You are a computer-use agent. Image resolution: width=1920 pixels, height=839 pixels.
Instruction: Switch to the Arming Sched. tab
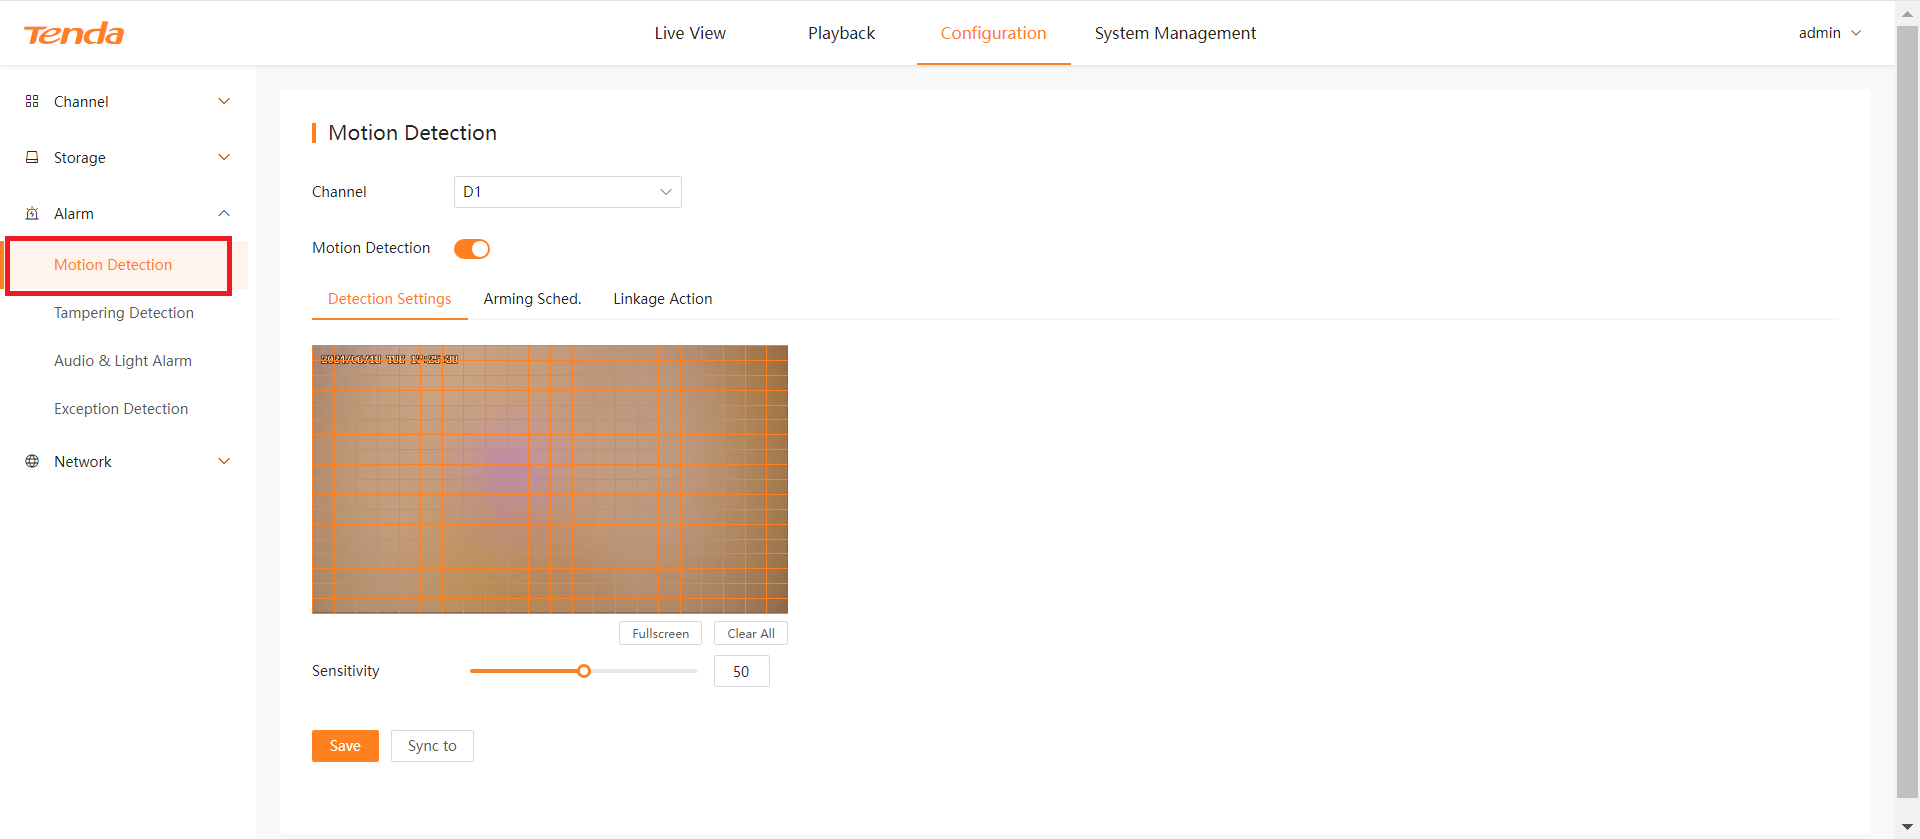[532, 299]
